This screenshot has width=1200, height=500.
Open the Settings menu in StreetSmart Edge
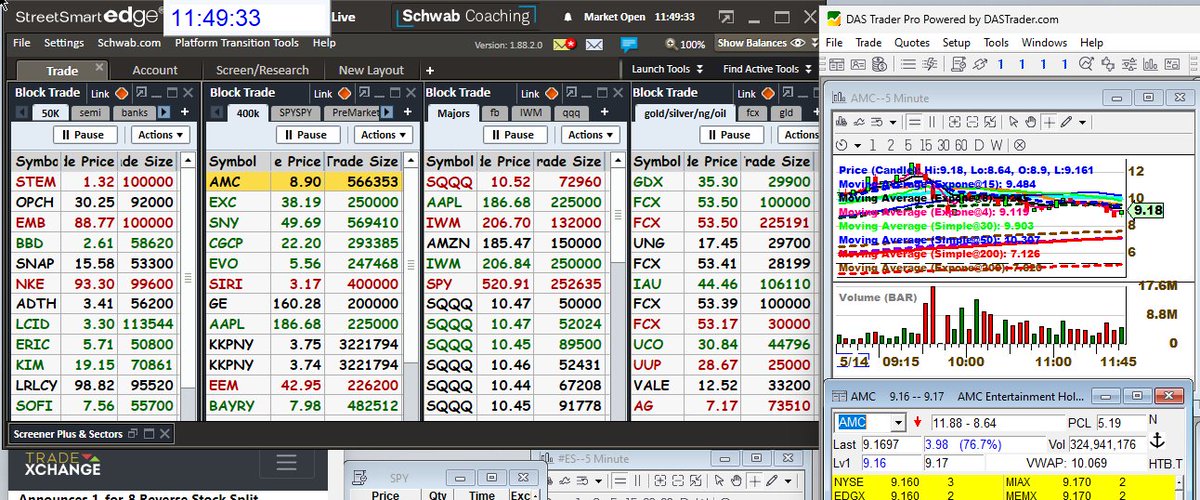(64, 43)
